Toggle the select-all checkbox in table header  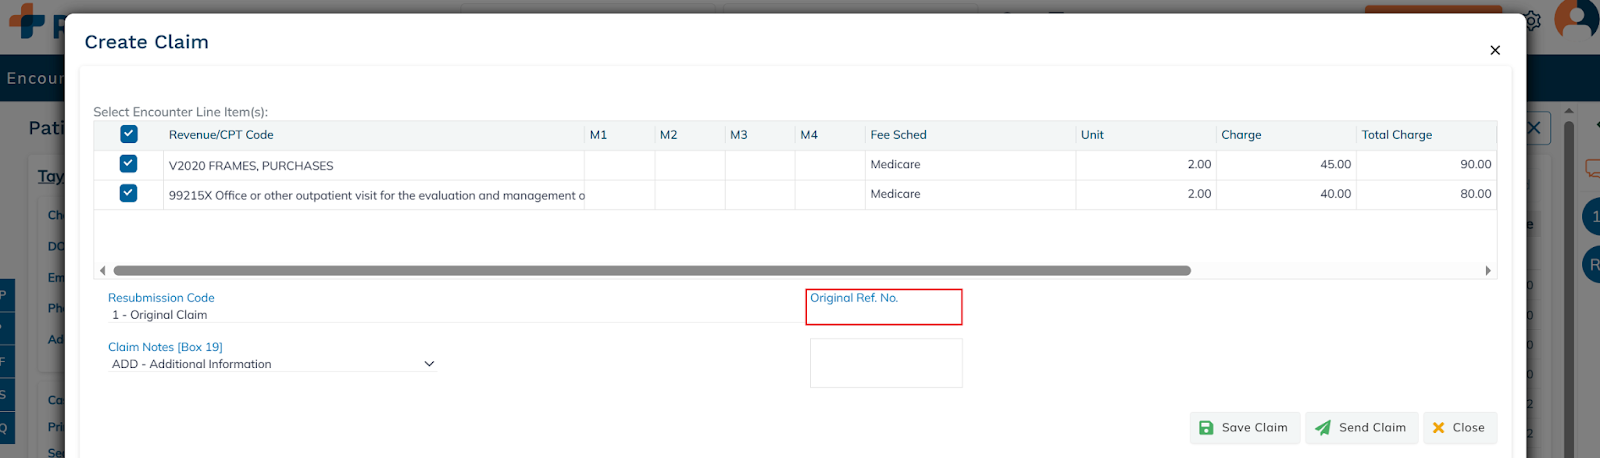pyautogui.click(x=129, y=134)
